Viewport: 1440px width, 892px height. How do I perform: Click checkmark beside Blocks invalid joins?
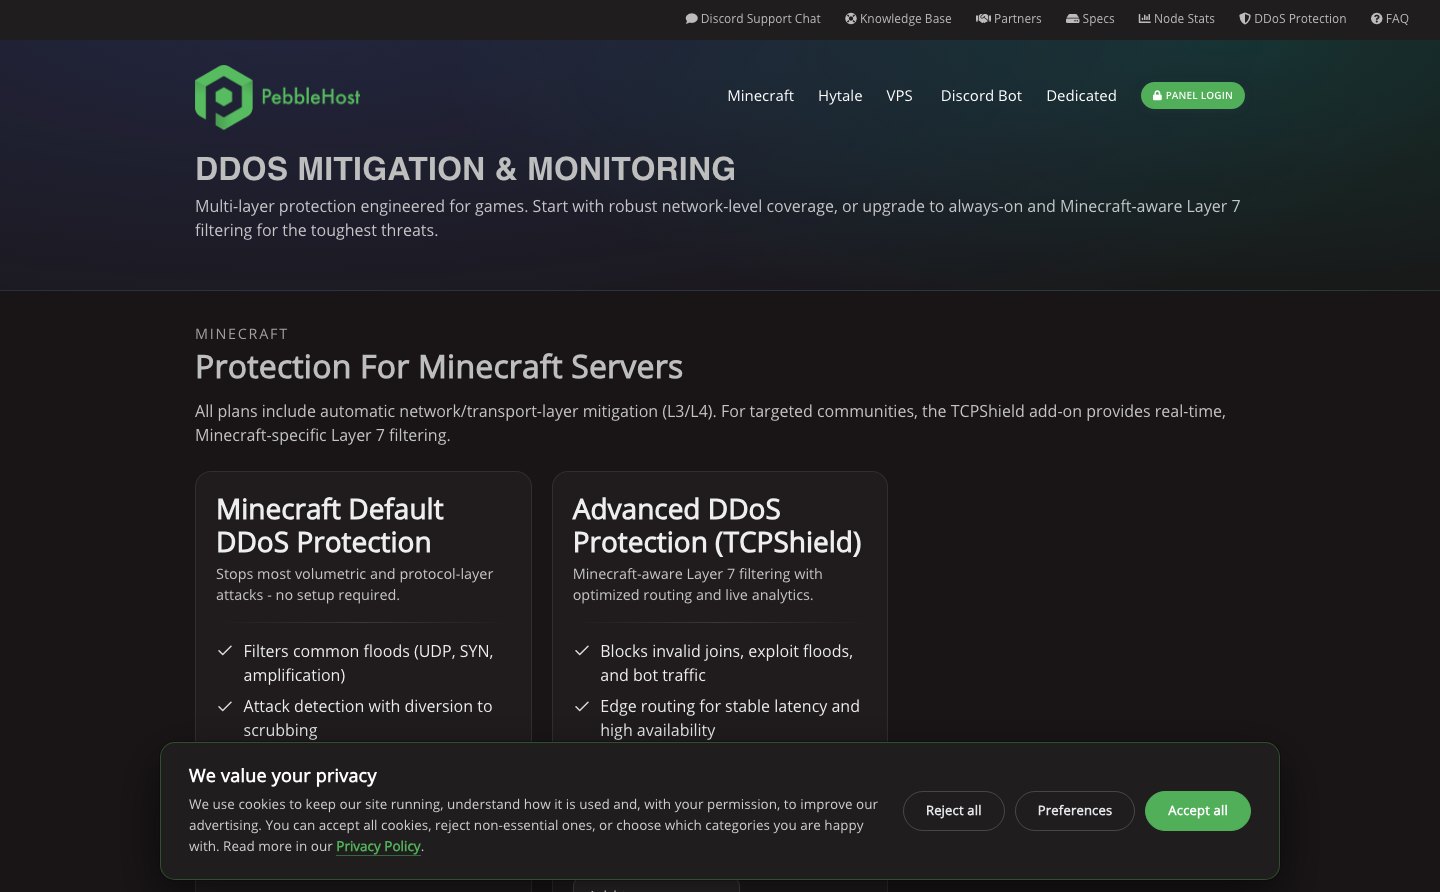582,651
